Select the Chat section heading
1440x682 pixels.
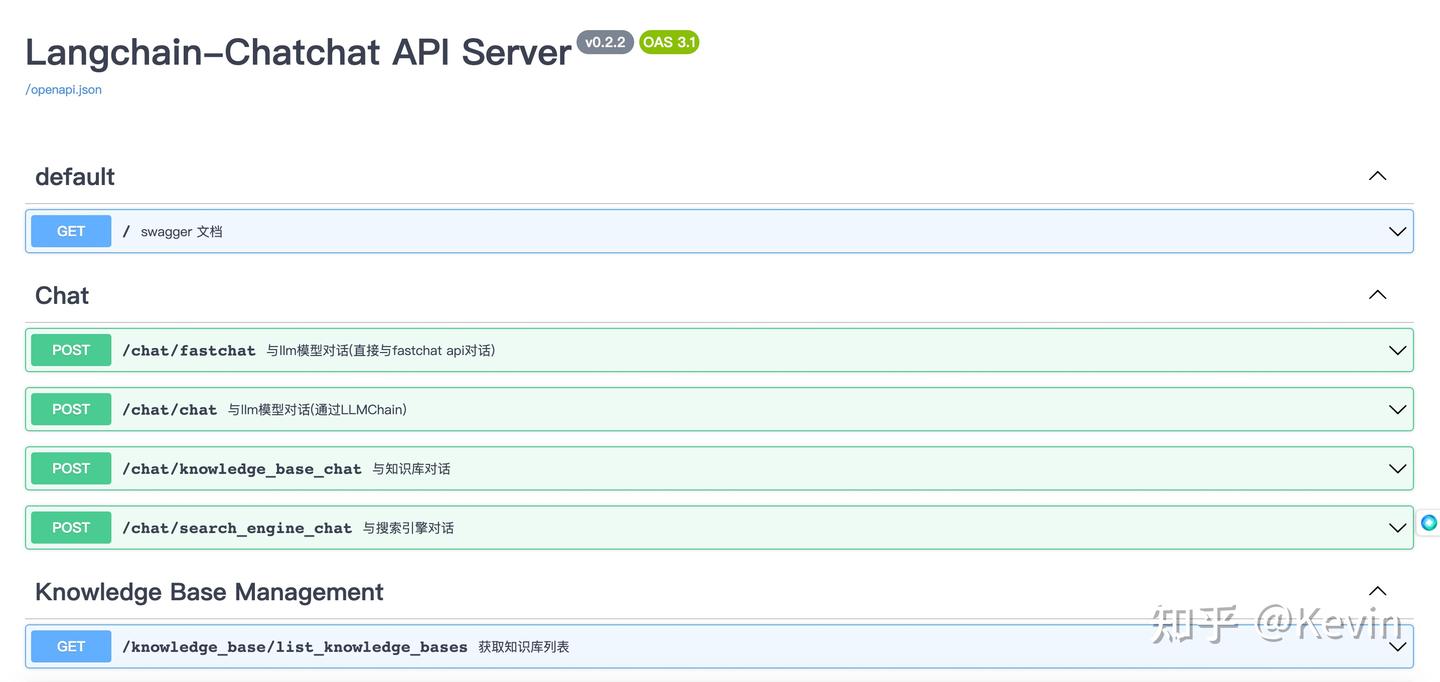(62, 295)
